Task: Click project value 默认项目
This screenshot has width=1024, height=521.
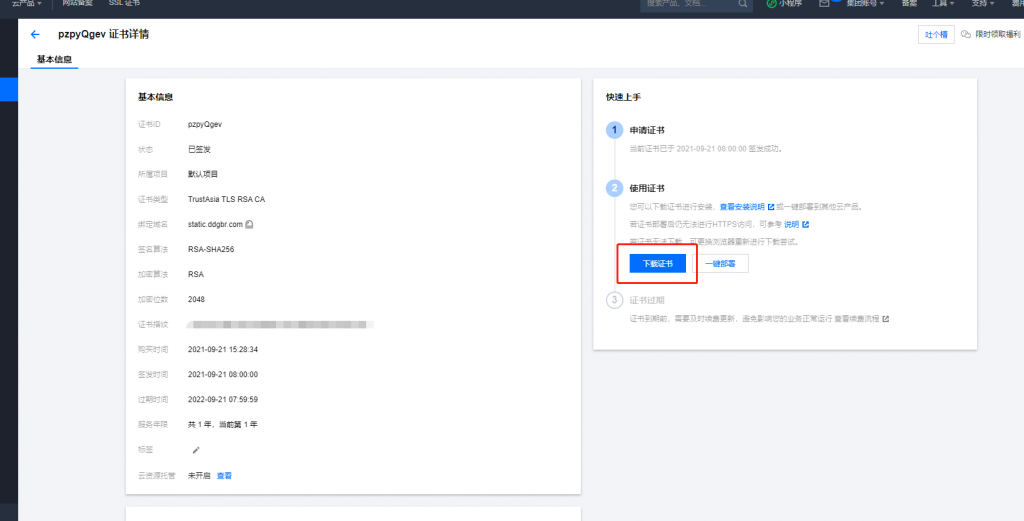Action: point(202,174)
